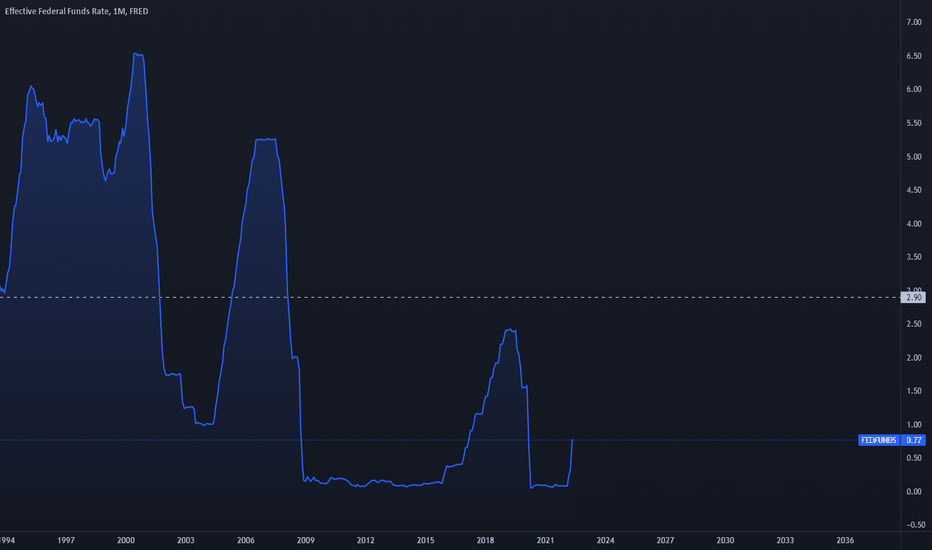The image size is (932, 550).
Task: Select the 2030 time axis label
Action: click(725, 540)
